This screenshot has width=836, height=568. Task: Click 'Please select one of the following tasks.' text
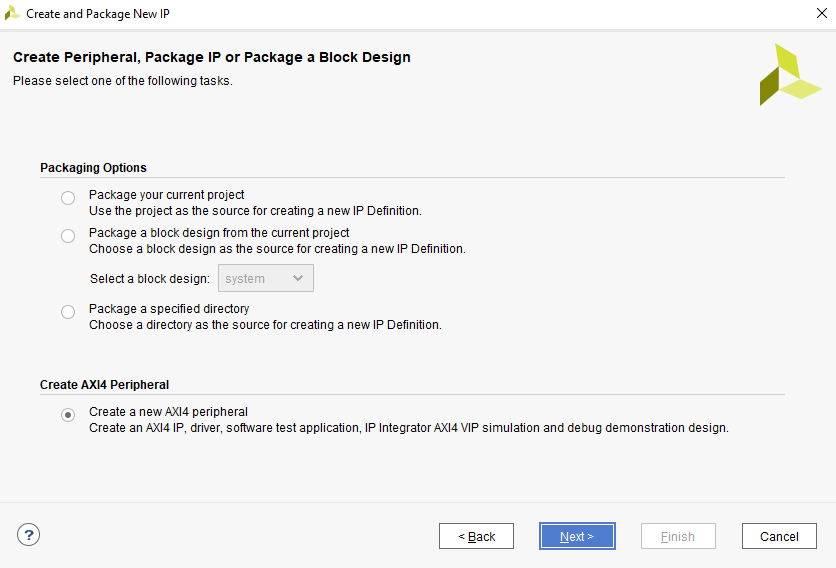[x=123, y=81]
